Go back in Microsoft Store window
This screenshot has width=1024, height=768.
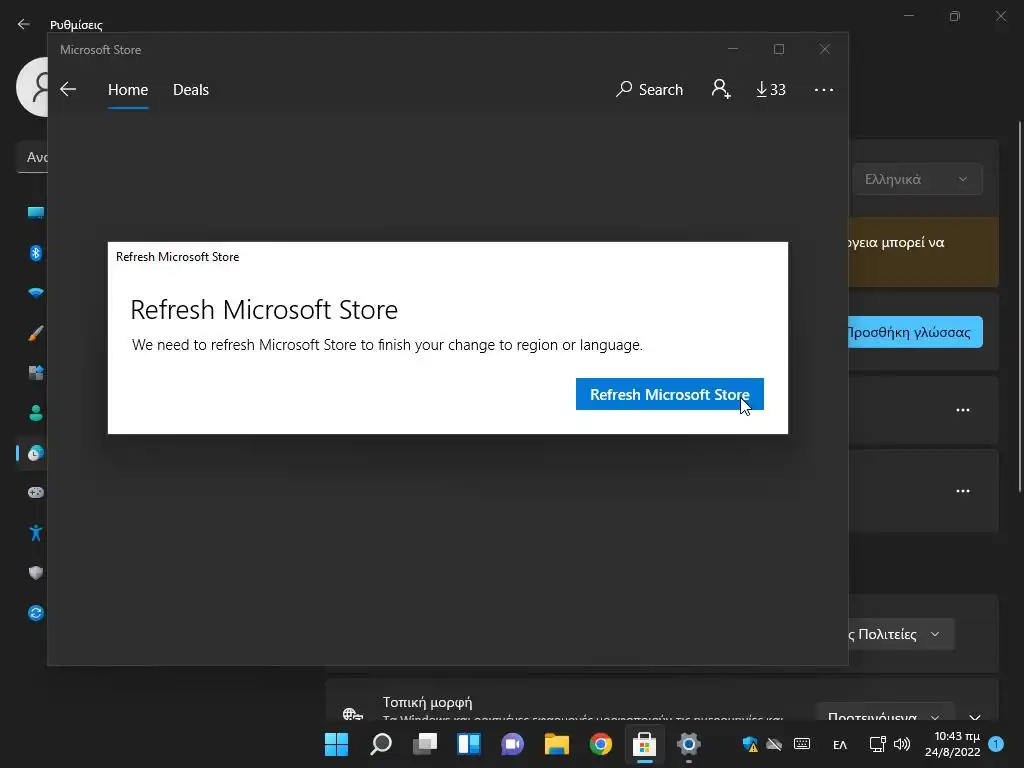(68, 89)
